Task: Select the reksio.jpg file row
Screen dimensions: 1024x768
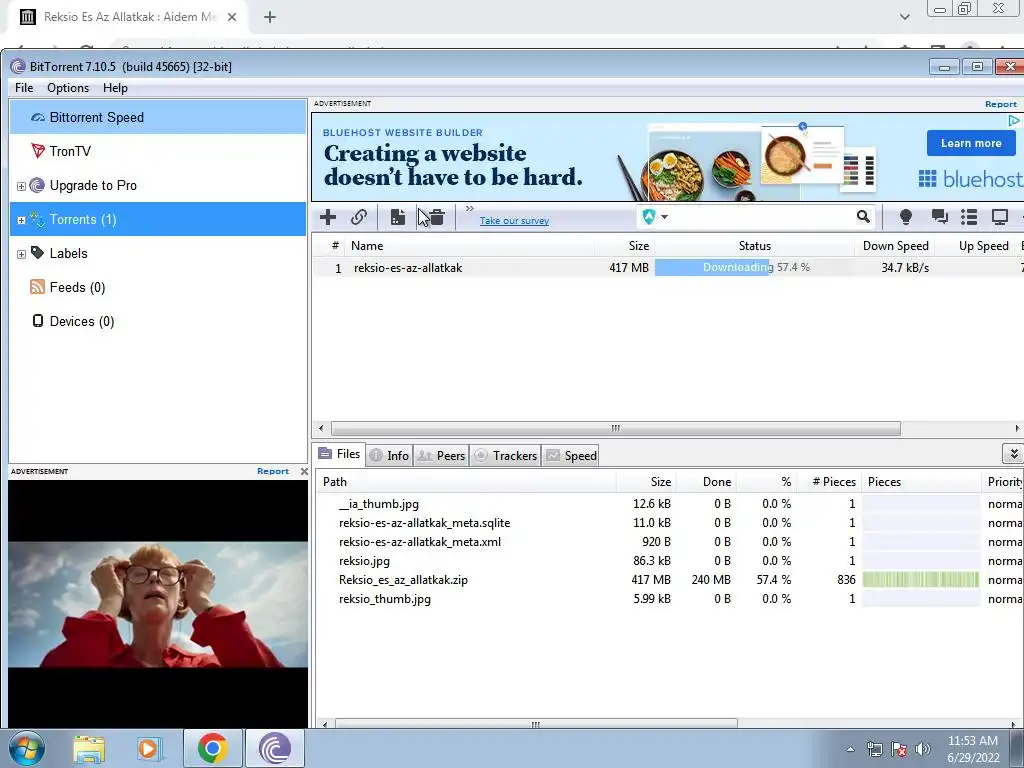Action: pyautogui.click(x=669, y=561)
